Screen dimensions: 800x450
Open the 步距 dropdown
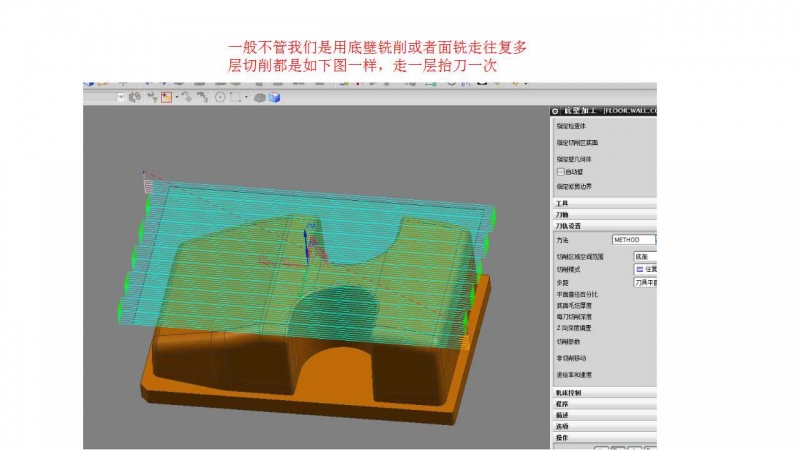coord(645,283)
